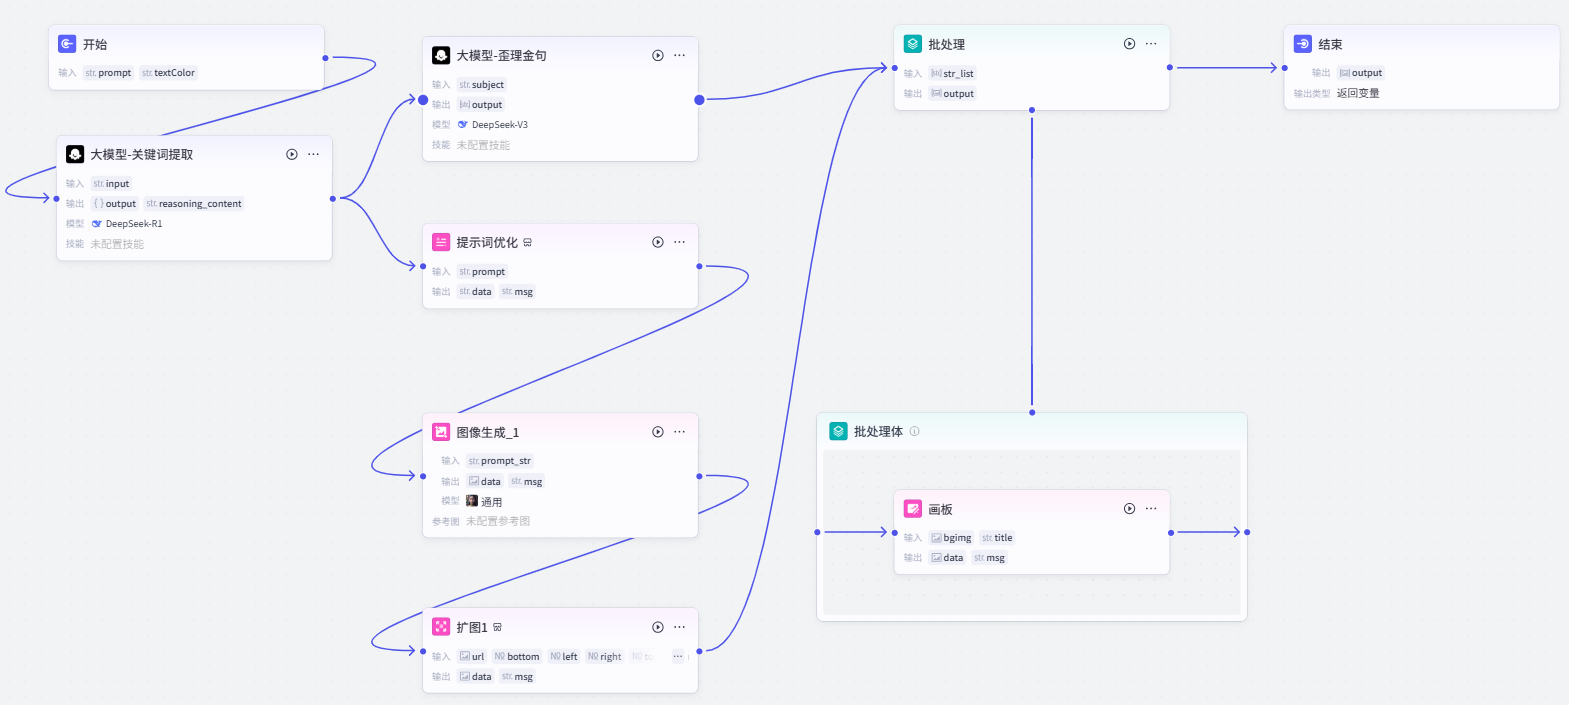
Task: Open the 画板 node's three-dot menu
Action: tap(1151, 509)
